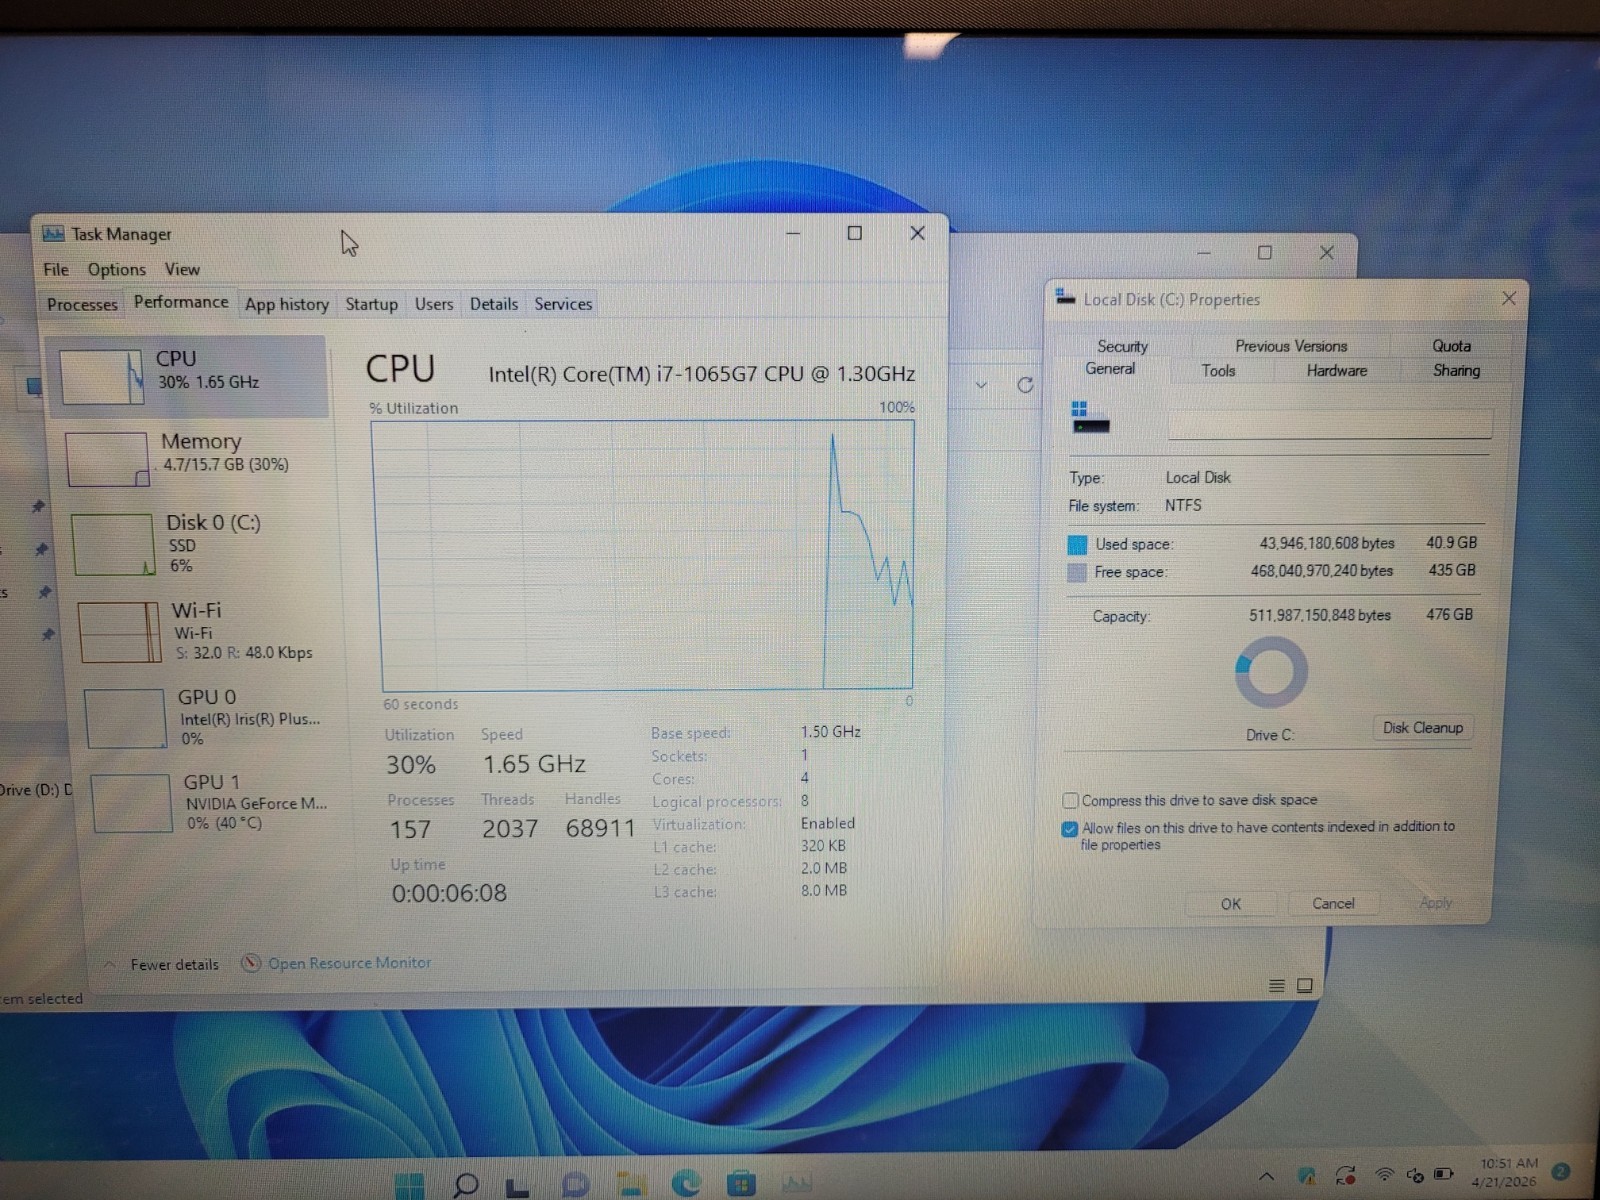Open the Tools tab in Properties

point(1218,370)
